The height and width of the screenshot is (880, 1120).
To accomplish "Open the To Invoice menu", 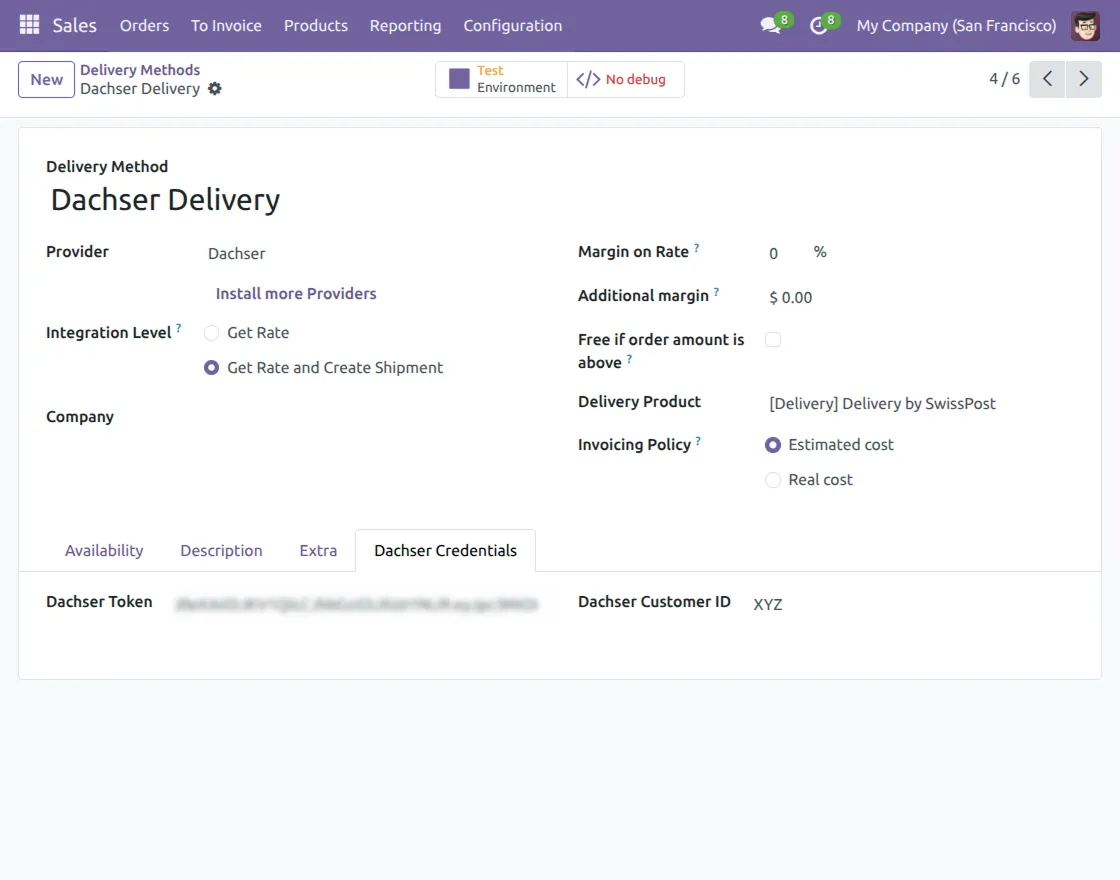I will [x=226, y=26].
